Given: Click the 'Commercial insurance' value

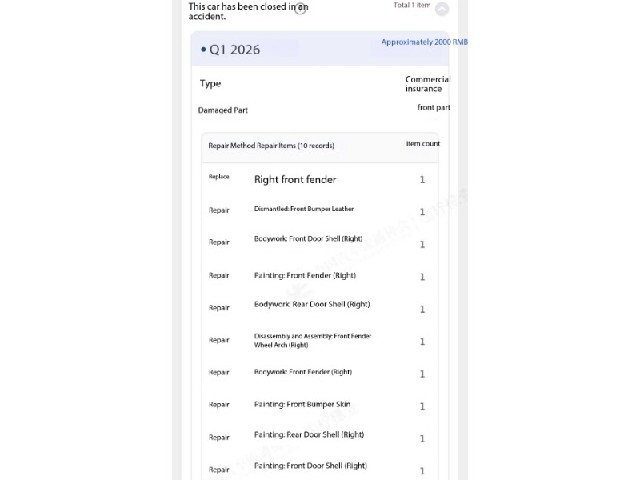Looking at the screenshot, I should click(427, 84).
